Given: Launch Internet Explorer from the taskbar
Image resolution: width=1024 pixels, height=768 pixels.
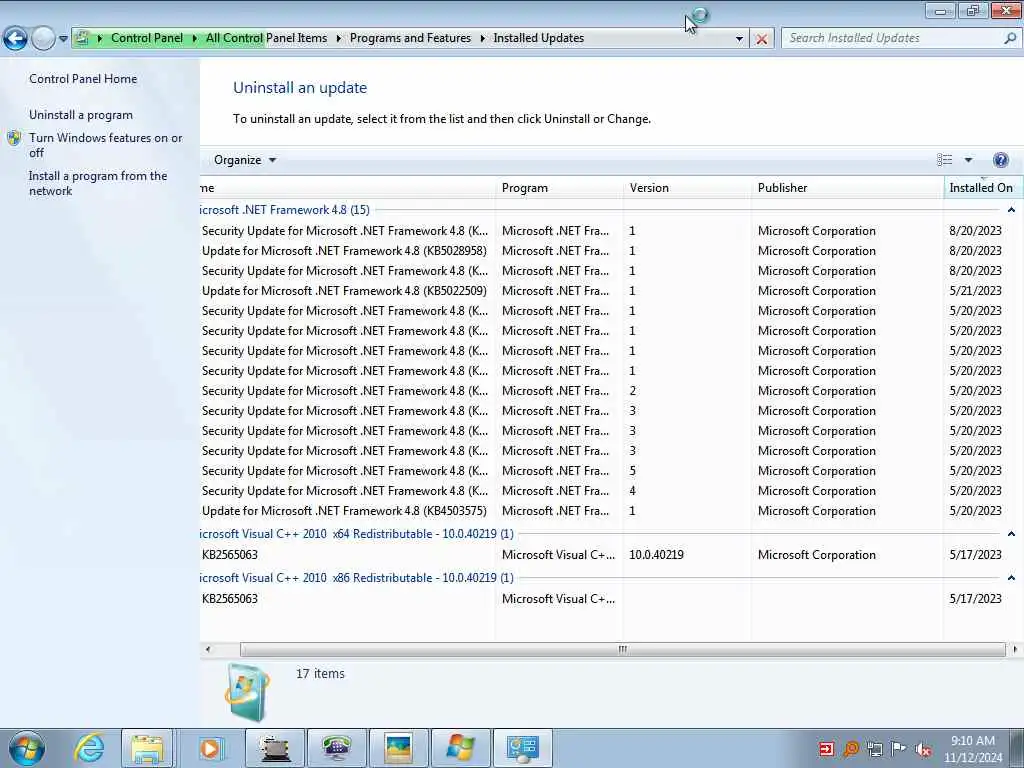Looking at the screenshot, I should coord(89,748).
